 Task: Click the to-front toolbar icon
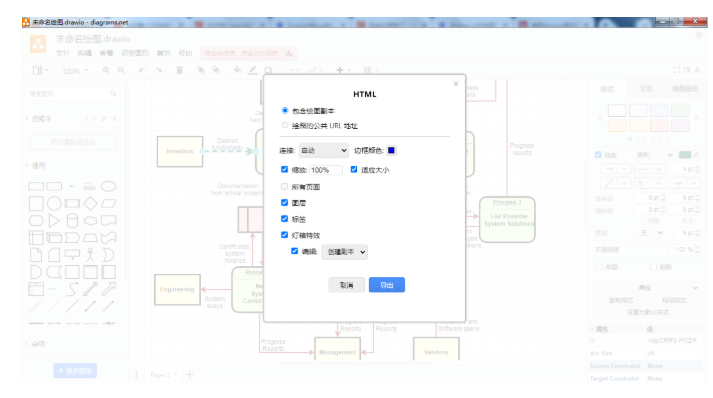(201, 70)
